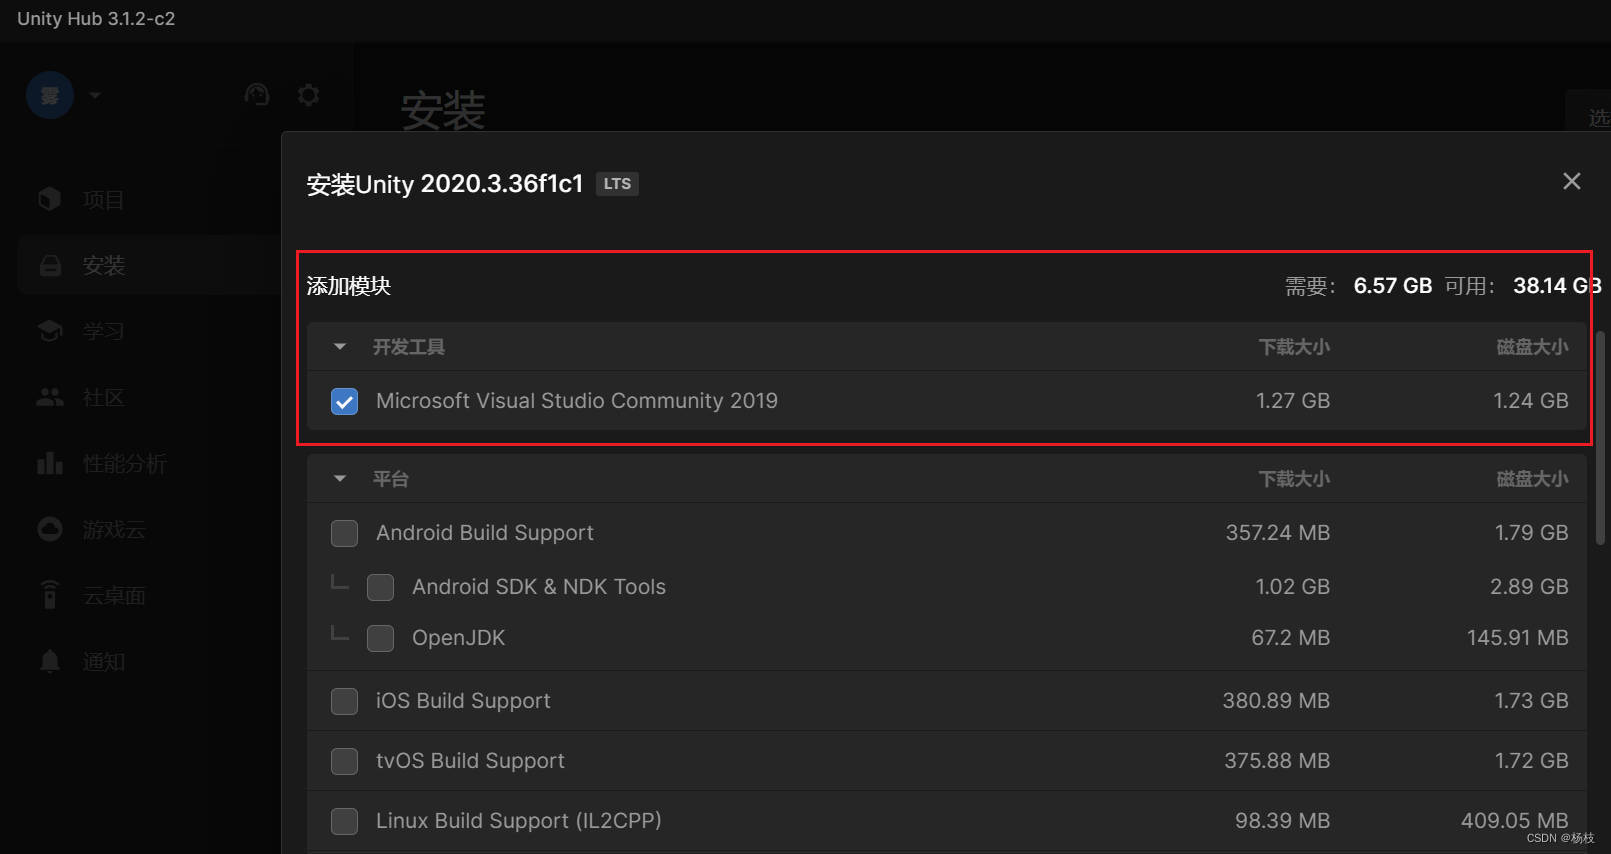Click the OpenJDK label
1611x854 pixels.
click(458, 638)
